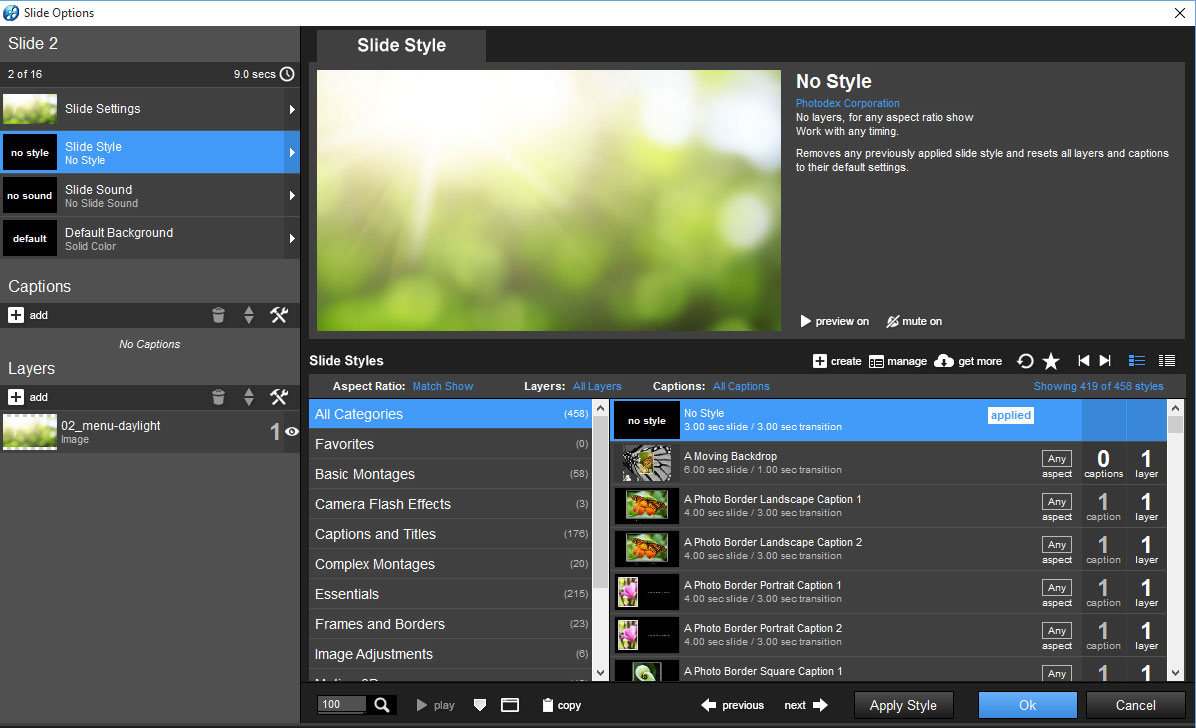1196x728 pixels.
Task: Click the full screen window icon
Action: [x=510, y=705]
